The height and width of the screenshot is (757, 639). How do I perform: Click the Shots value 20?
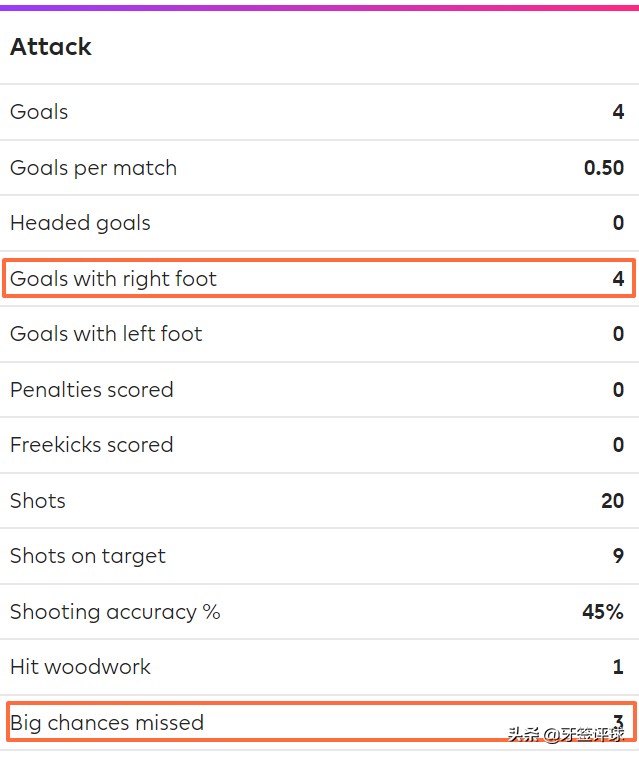tap(612, 501)
